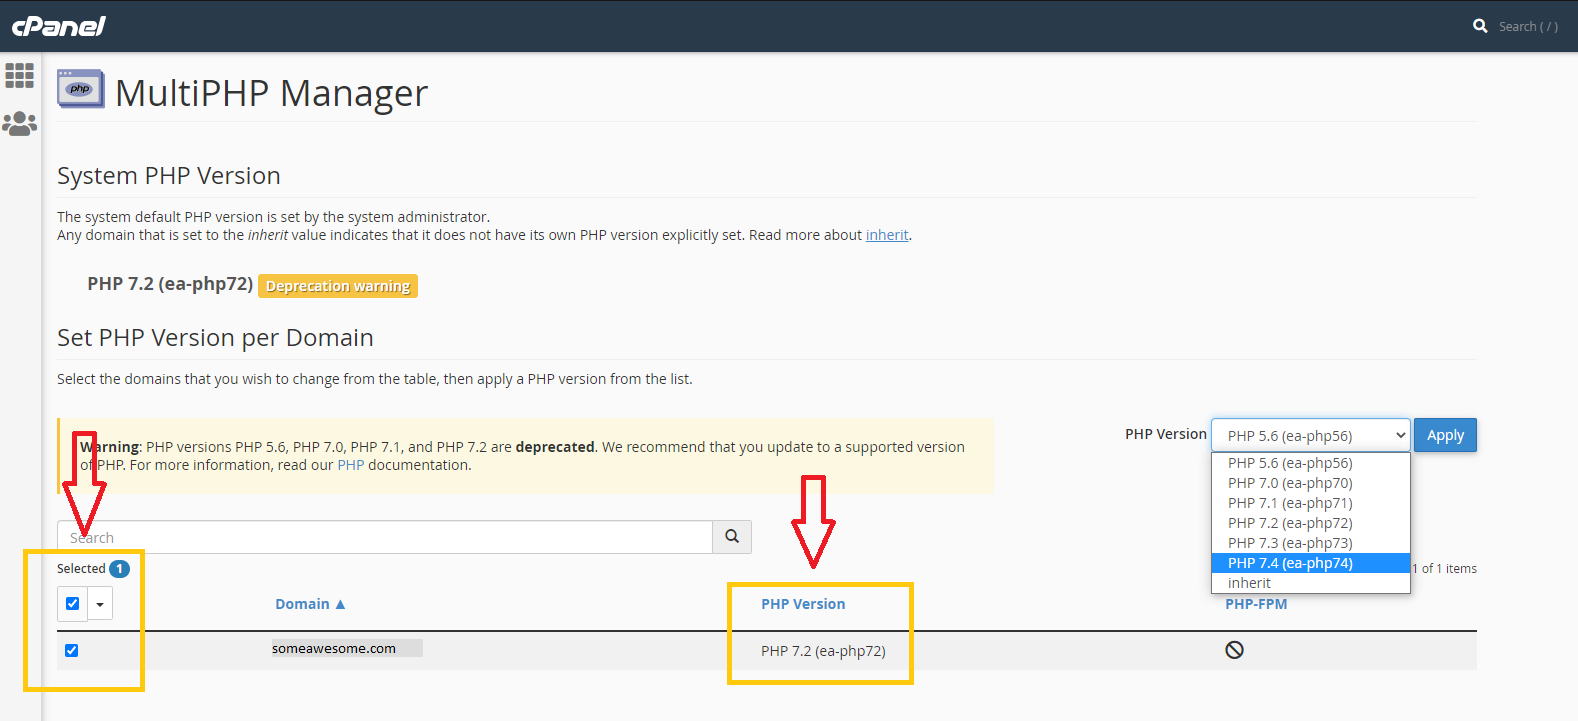Open the inherit documentation link
Screen dimensions: 1578x721
[887, 235]
